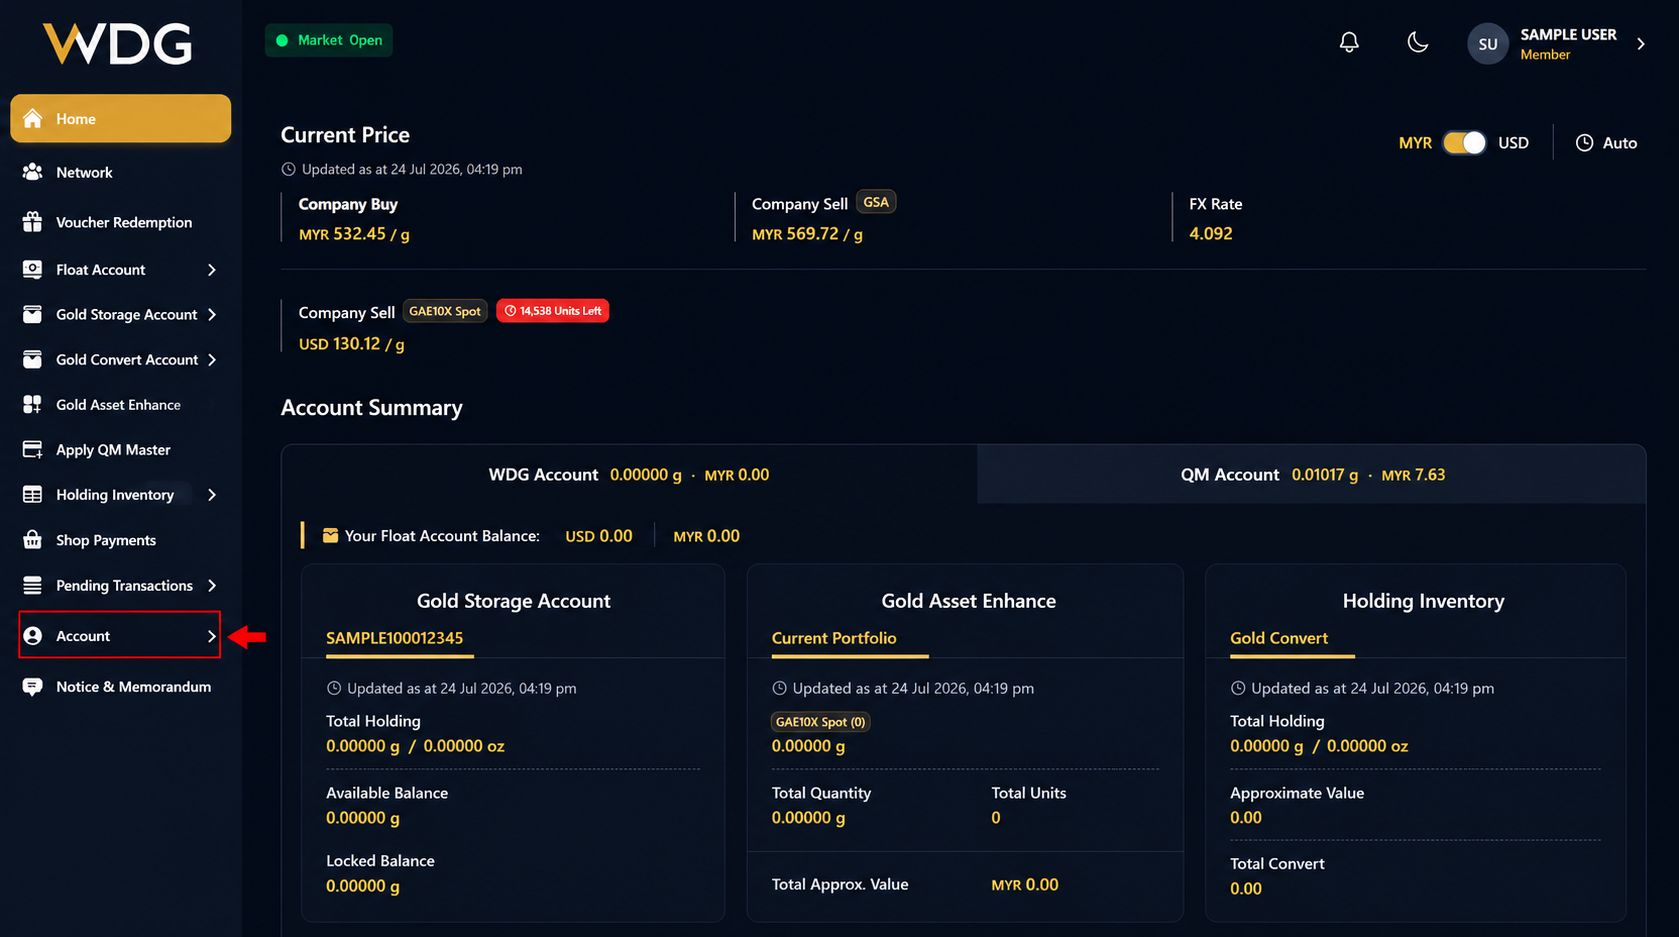Expand the Pending Transactions chevron

(212, 586)
